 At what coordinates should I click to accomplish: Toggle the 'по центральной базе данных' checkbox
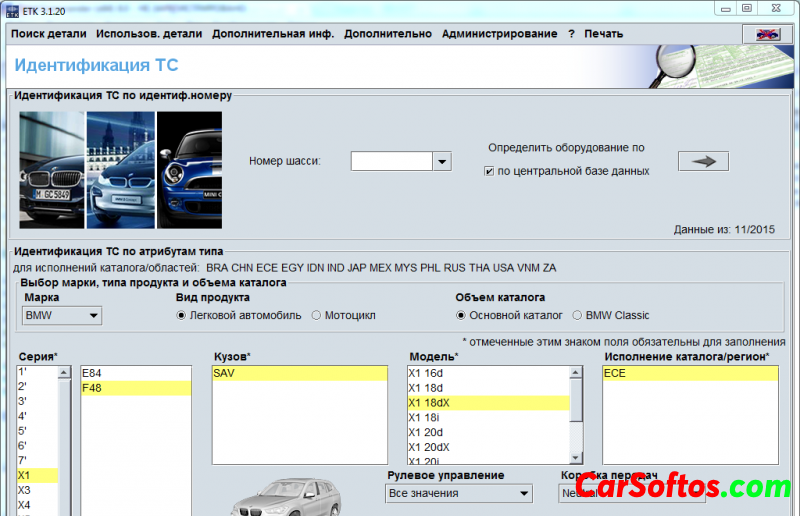(x=489, y=171)
